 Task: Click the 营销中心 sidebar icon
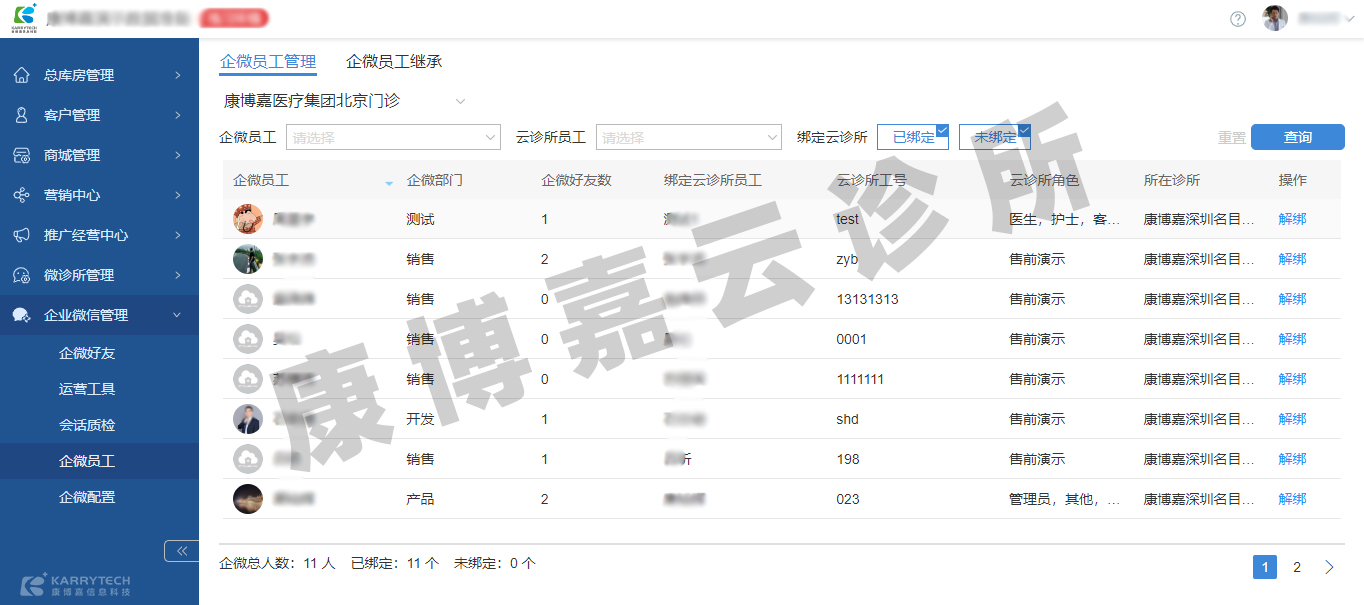21,195
